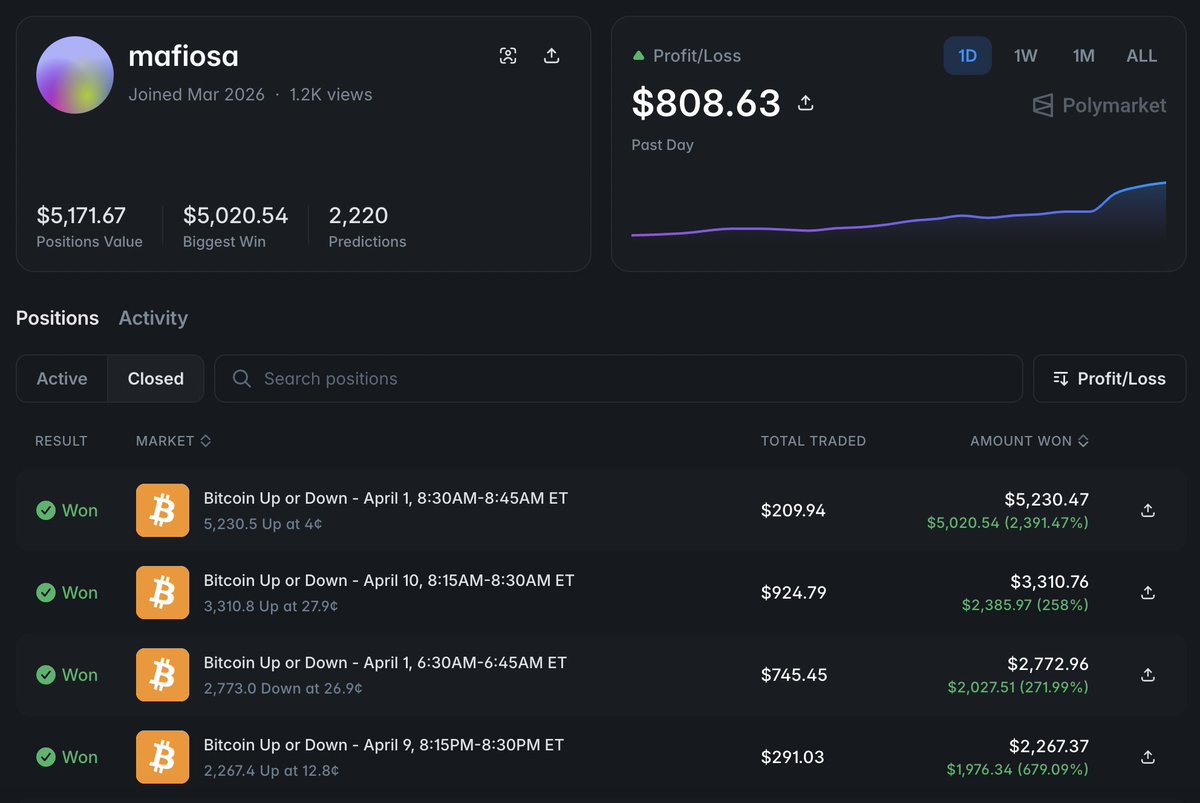
Task: Click Bitcoin icon for April 1 6:30AM market
Action: tap(162, 674)
